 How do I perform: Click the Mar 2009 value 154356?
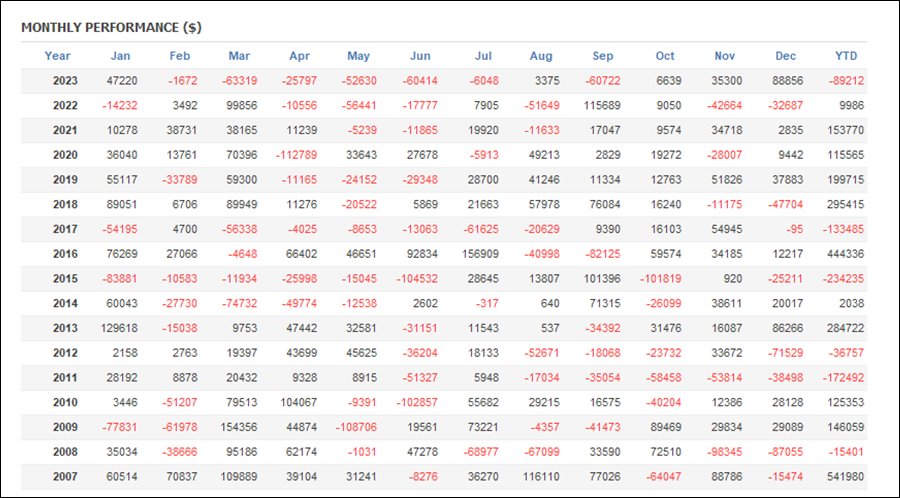coord(236,427)
